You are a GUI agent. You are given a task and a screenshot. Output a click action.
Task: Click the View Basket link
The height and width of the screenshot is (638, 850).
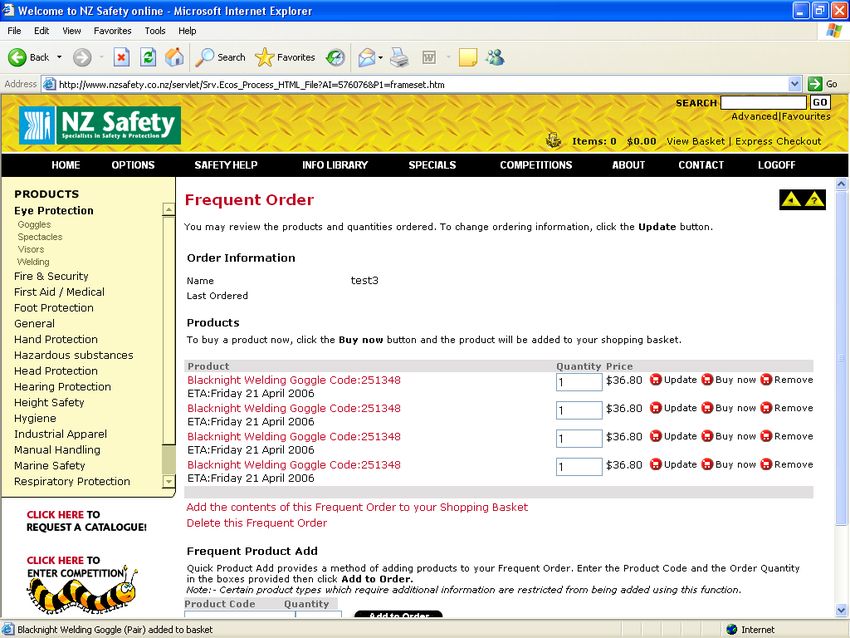[696, 141]
